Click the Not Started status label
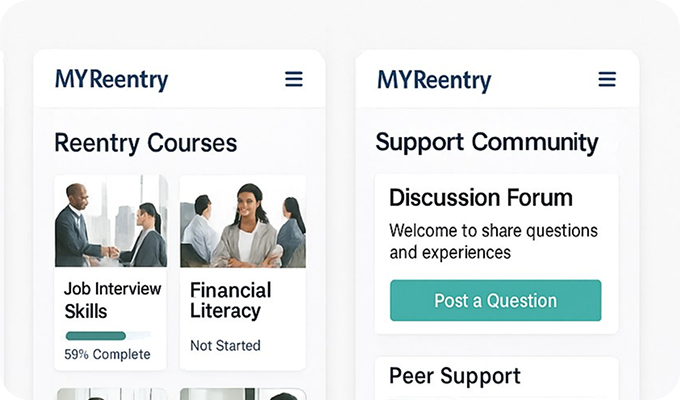680x400 pixels. (x=225, y=346)
